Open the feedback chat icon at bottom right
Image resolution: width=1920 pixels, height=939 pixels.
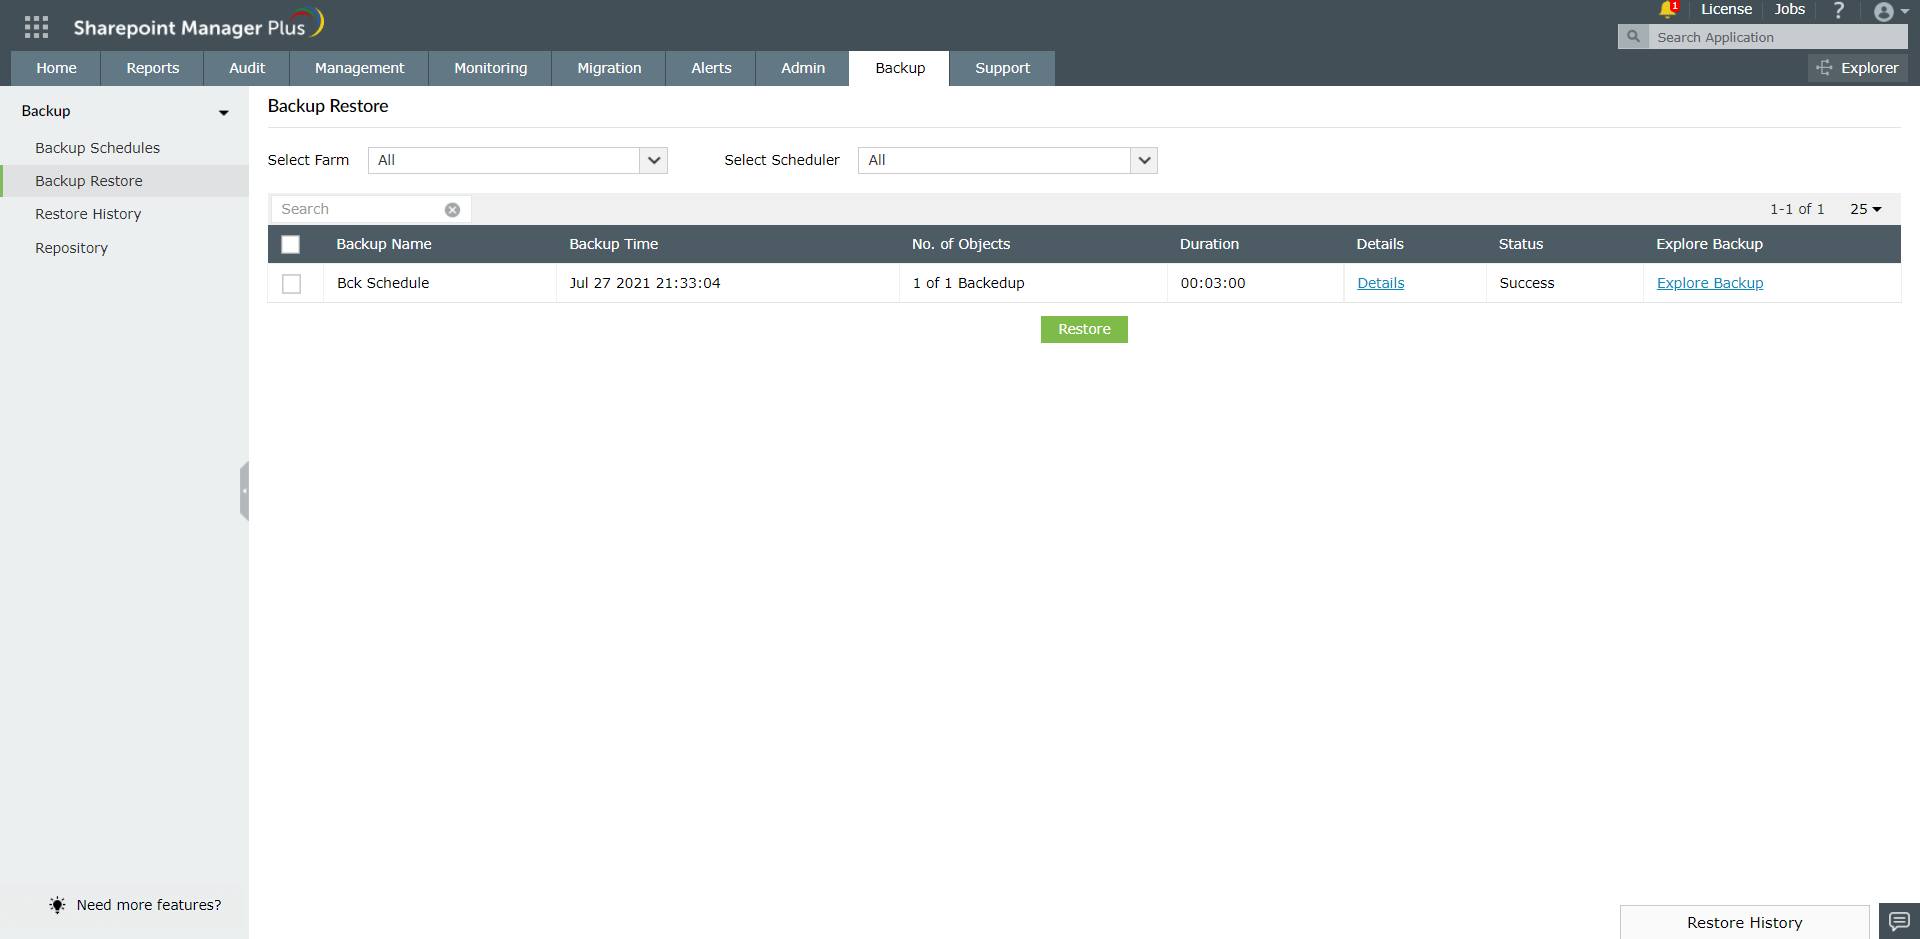point(1897,921)
